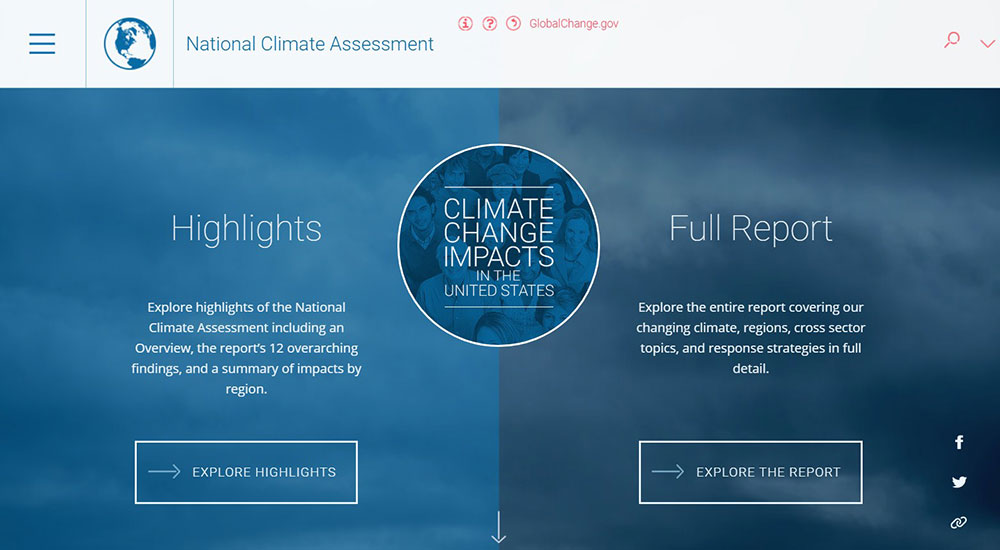This screenshot has height=550, width=1000.
Task: Visit the GlobalChange.gov link
Action: tap(574, 24)
